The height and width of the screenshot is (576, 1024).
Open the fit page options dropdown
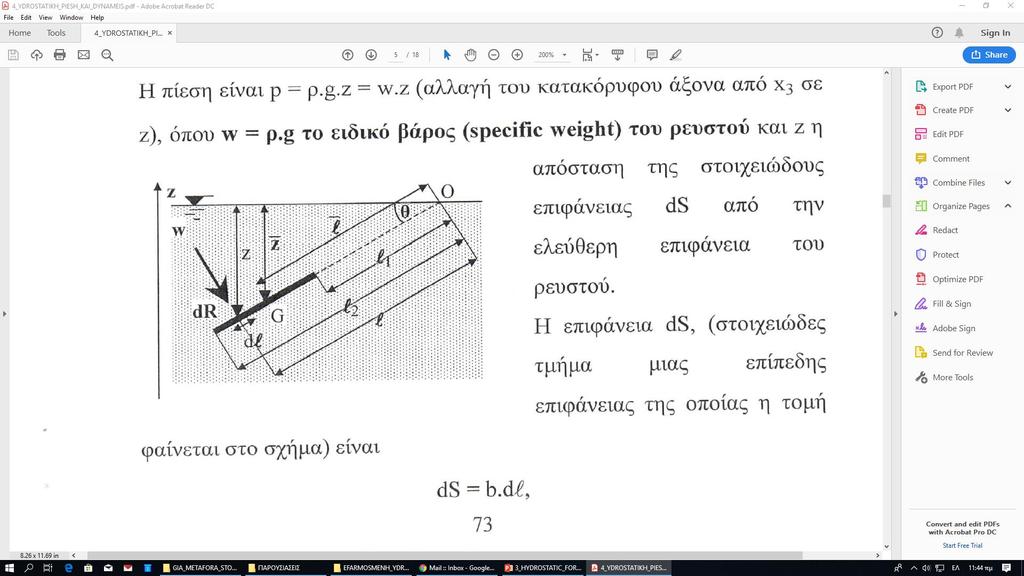point(590,55)
